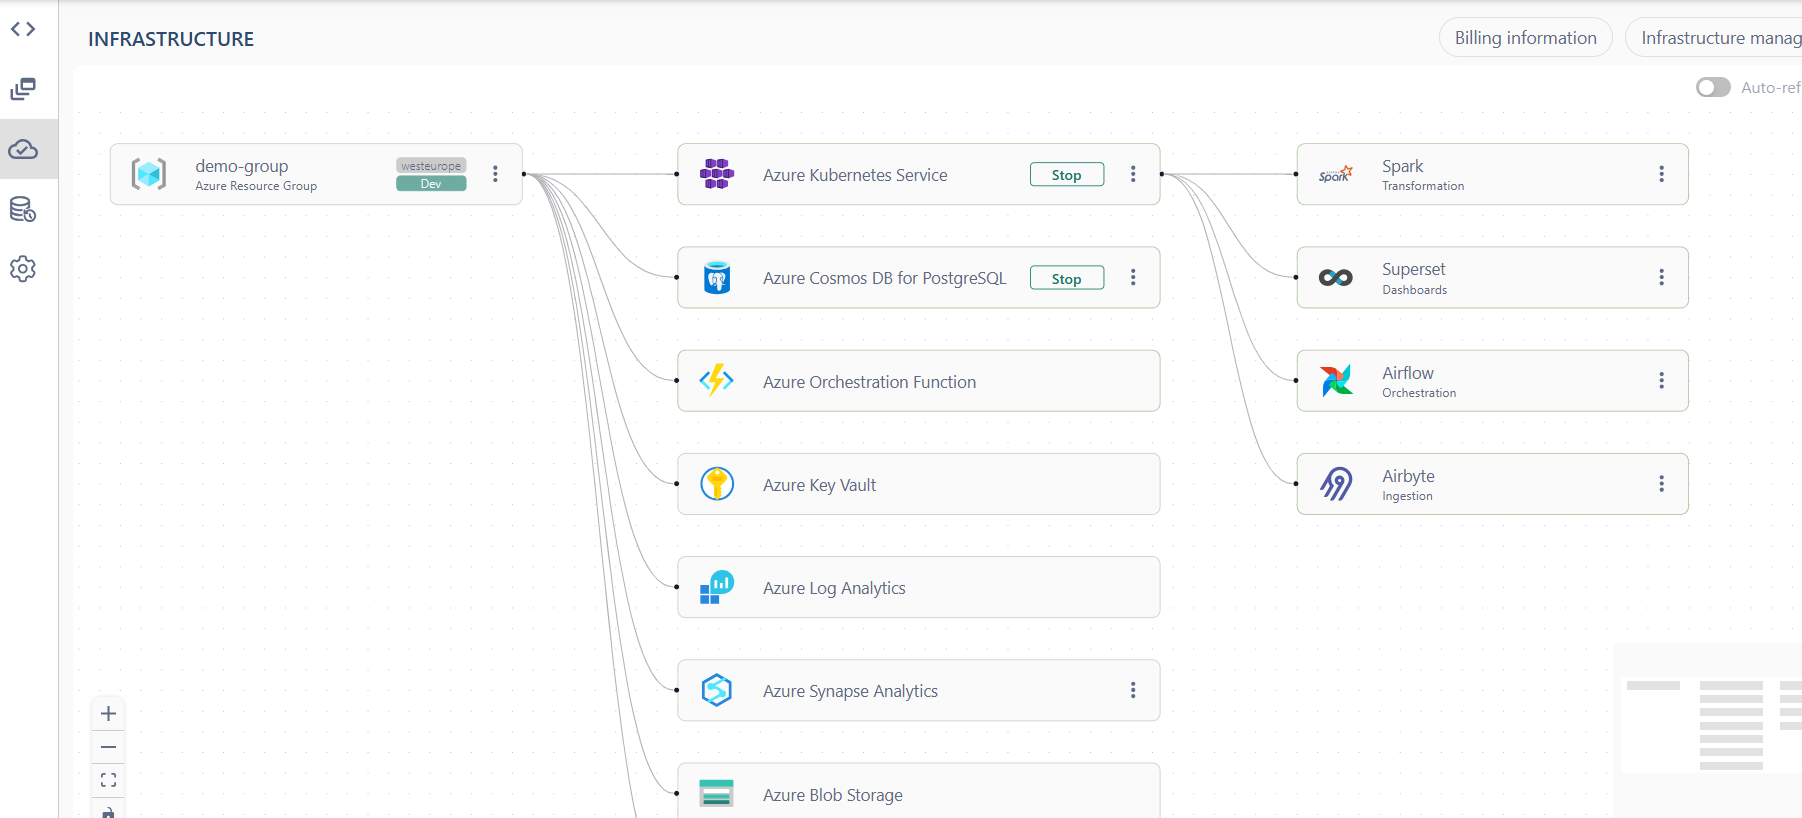Select the Azure Log Analytics label
Image resolution: width=1802 pixels, height=818 pixels.
[x=834, y=588]
